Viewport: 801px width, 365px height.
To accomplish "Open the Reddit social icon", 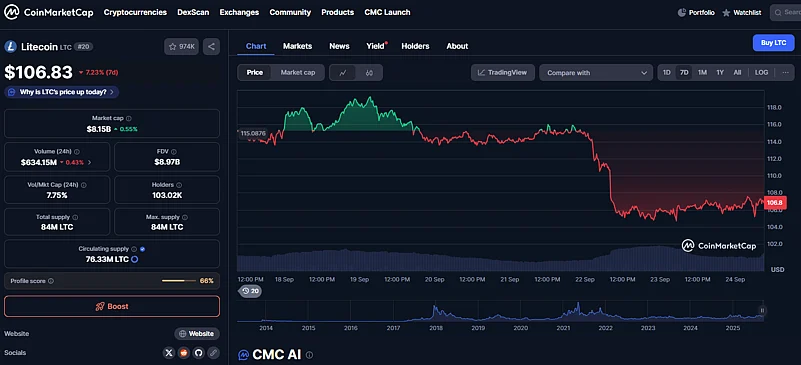I will tap(184, 352).
